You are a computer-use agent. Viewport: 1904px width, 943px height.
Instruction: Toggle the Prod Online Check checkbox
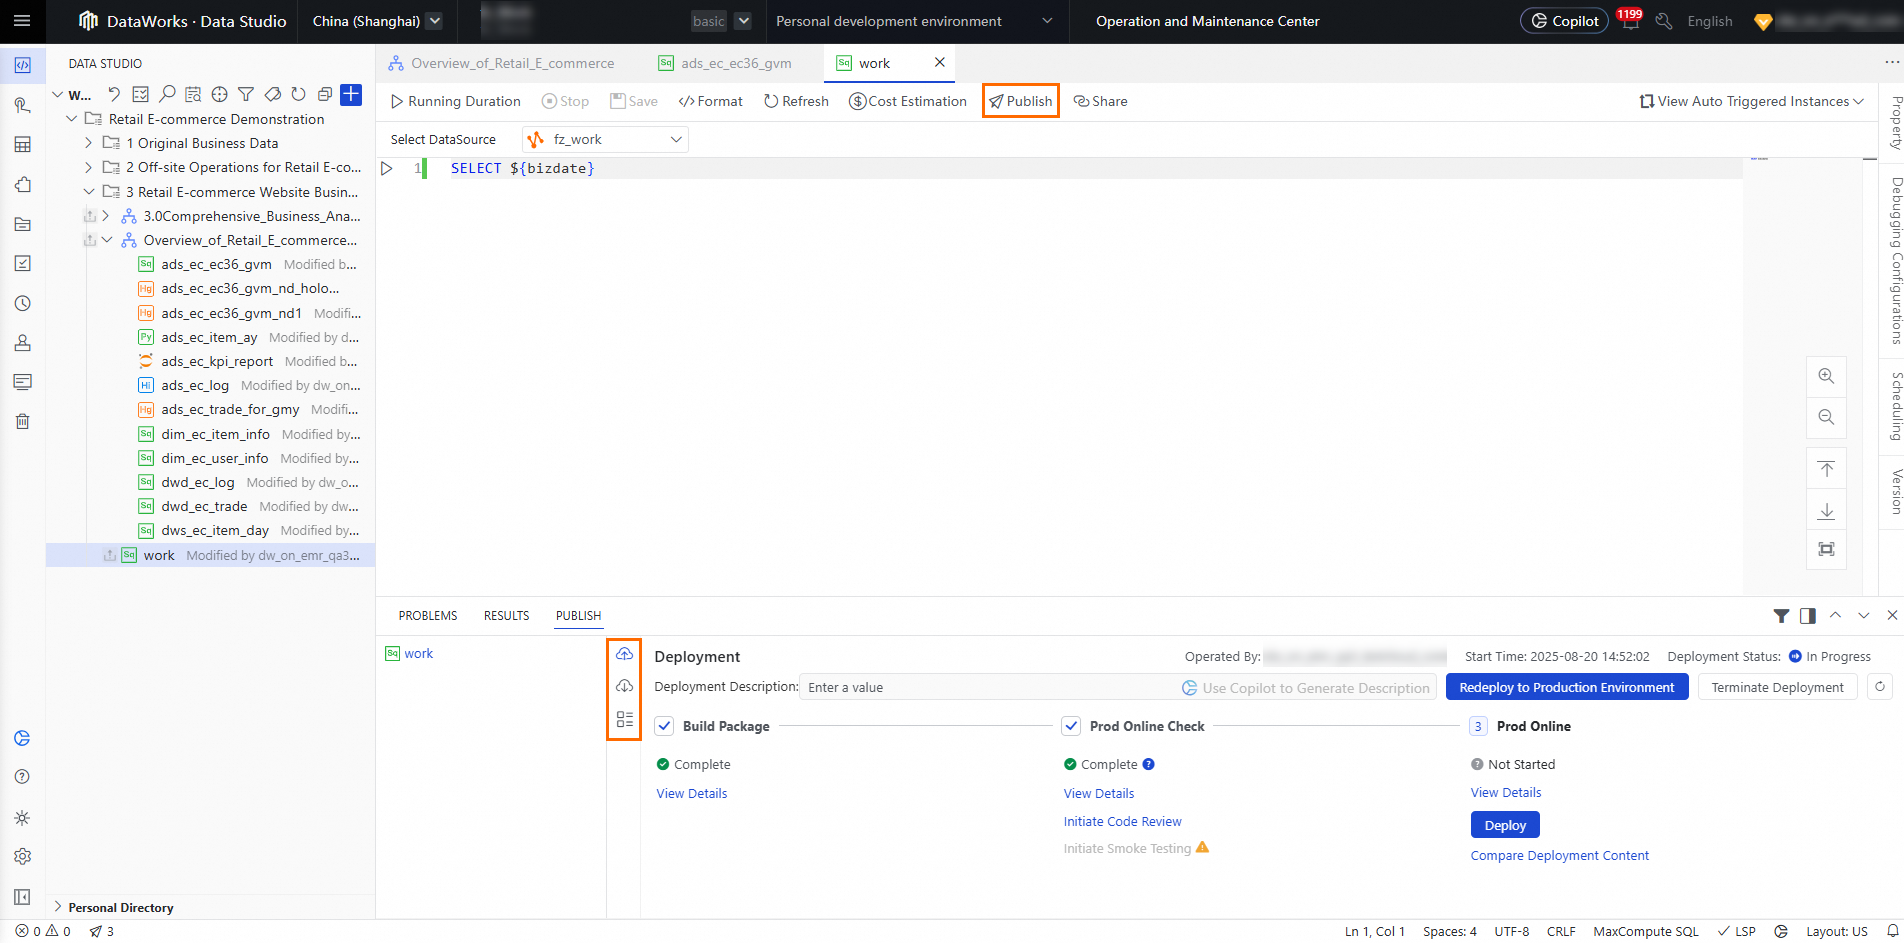coord(1071,726)
